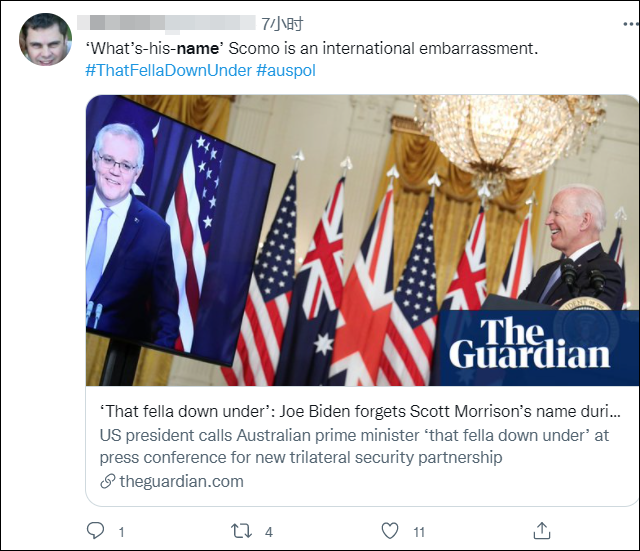
Task: Click the 'That fella down under' headline
Action: (x=360, y=411)
